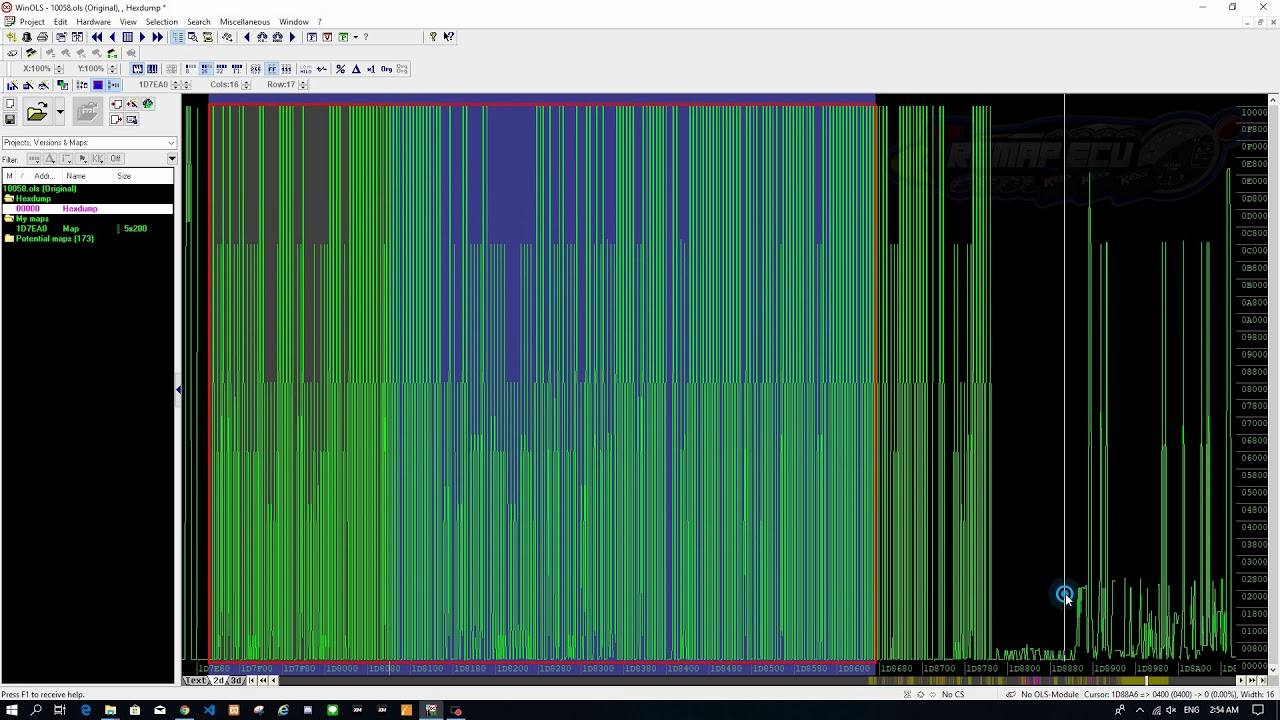Collapse the My maps folder

[9, 219]
